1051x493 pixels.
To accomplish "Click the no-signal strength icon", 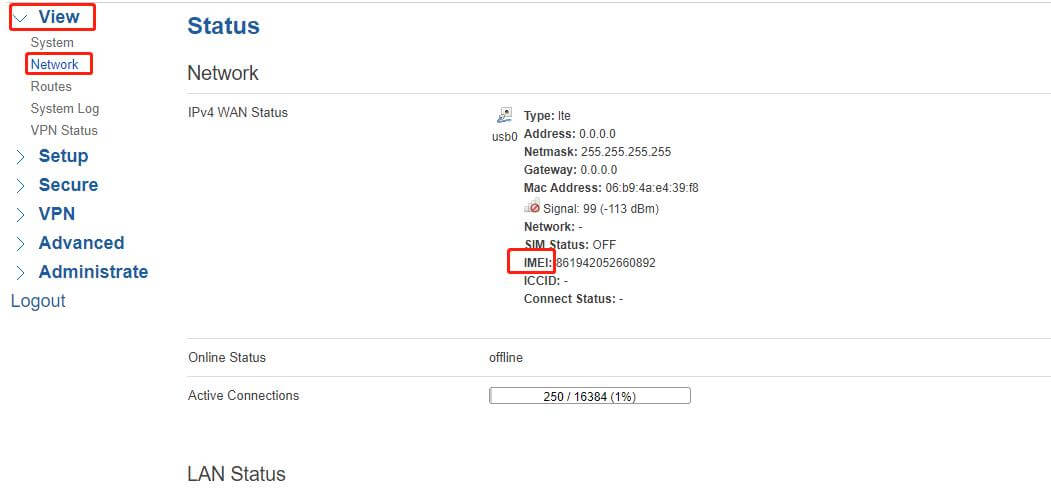I will coord(532,207).
